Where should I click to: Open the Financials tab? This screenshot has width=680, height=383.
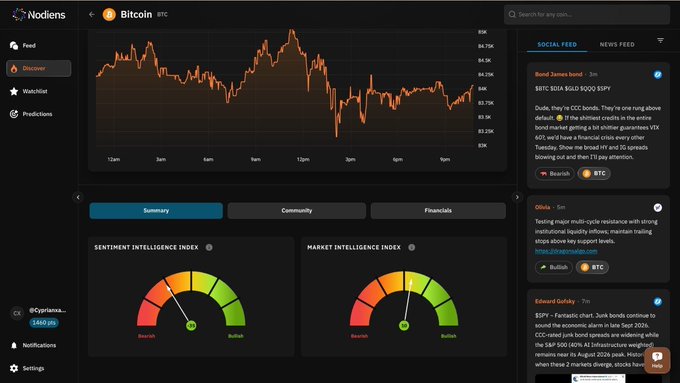point(438,210)
